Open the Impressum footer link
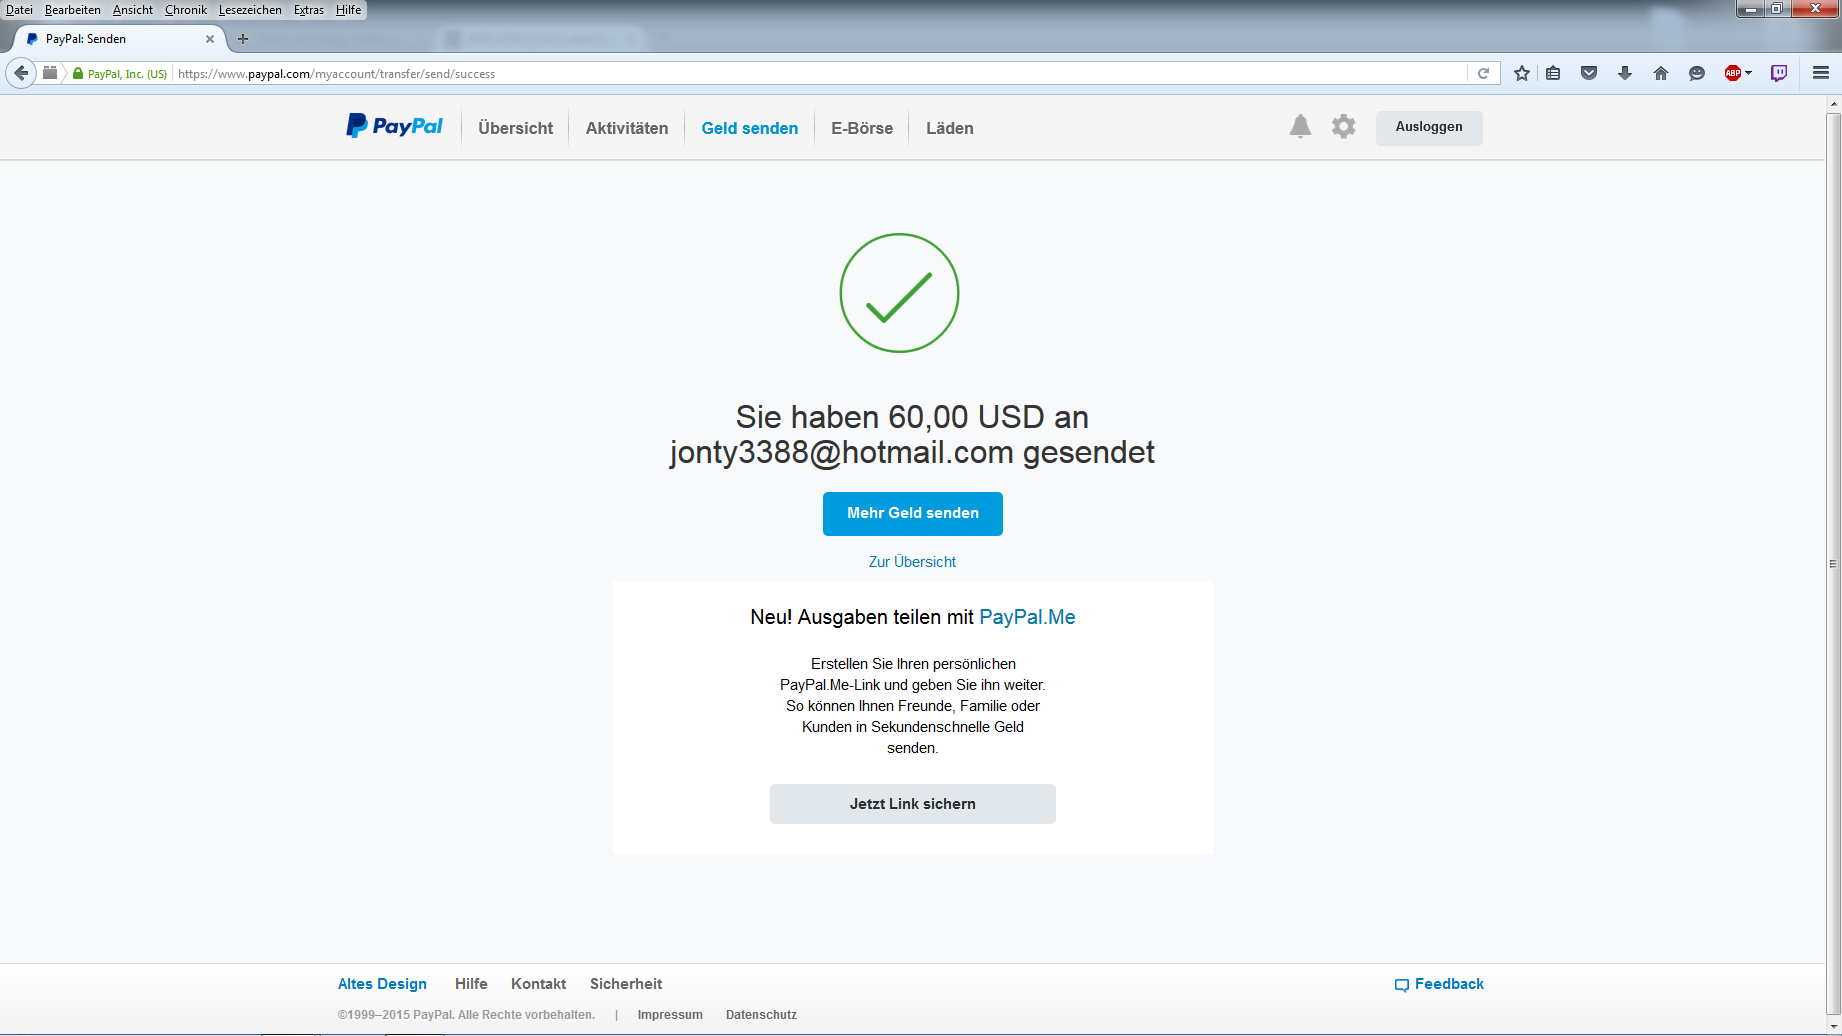The height and width of the screenshot is (1036, 1842). pyautogui.click(x=670, y=1015)
